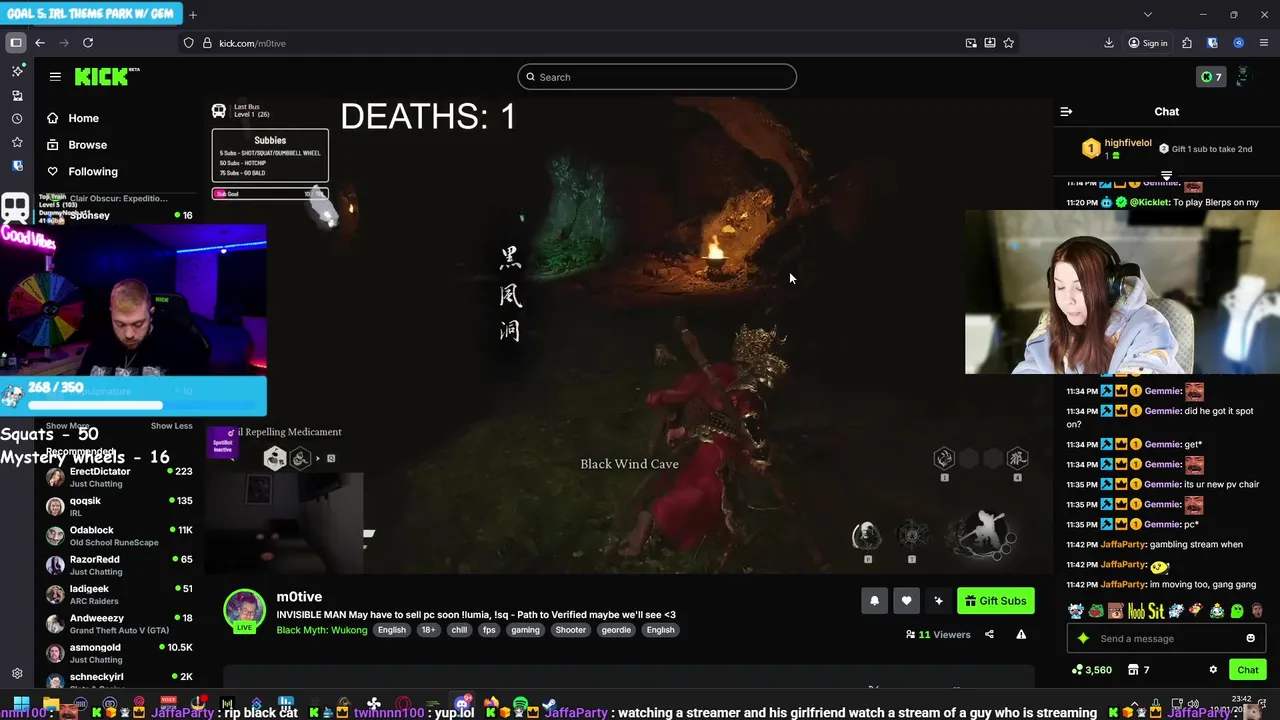Open ErectDictator recommended channel

point(119,476)
